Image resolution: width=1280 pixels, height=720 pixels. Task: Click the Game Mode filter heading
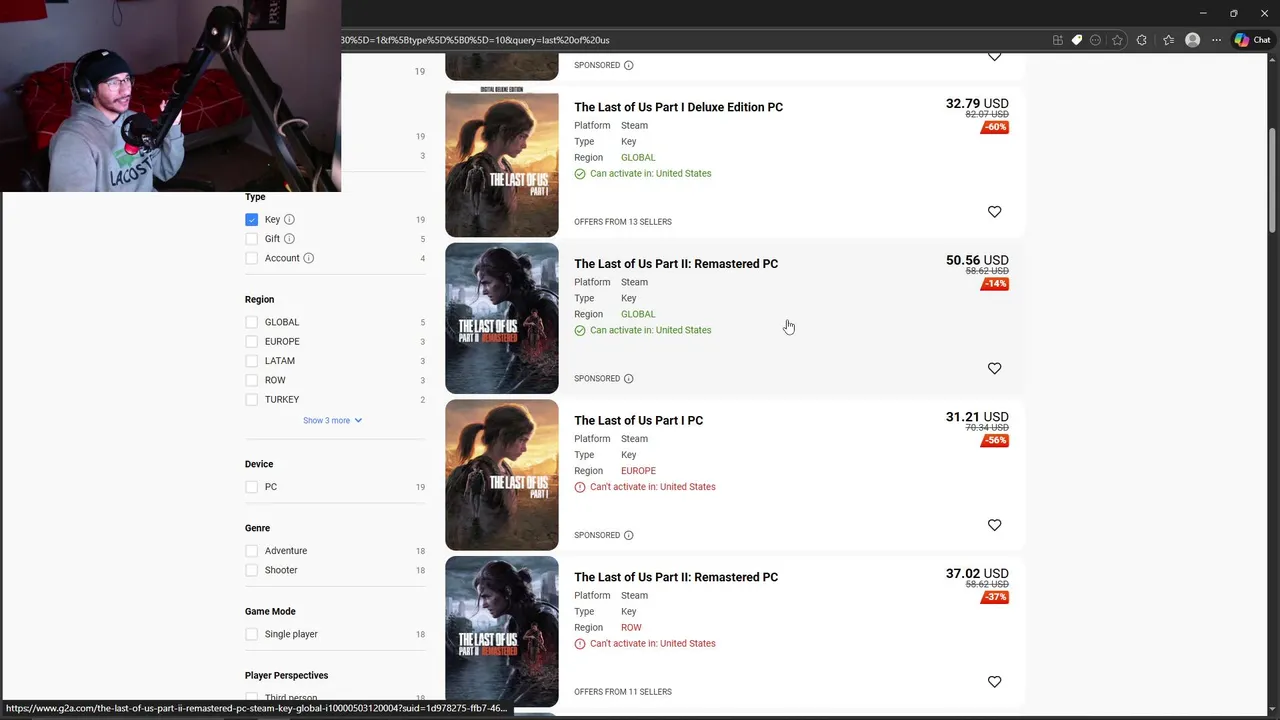click(270, 612)
